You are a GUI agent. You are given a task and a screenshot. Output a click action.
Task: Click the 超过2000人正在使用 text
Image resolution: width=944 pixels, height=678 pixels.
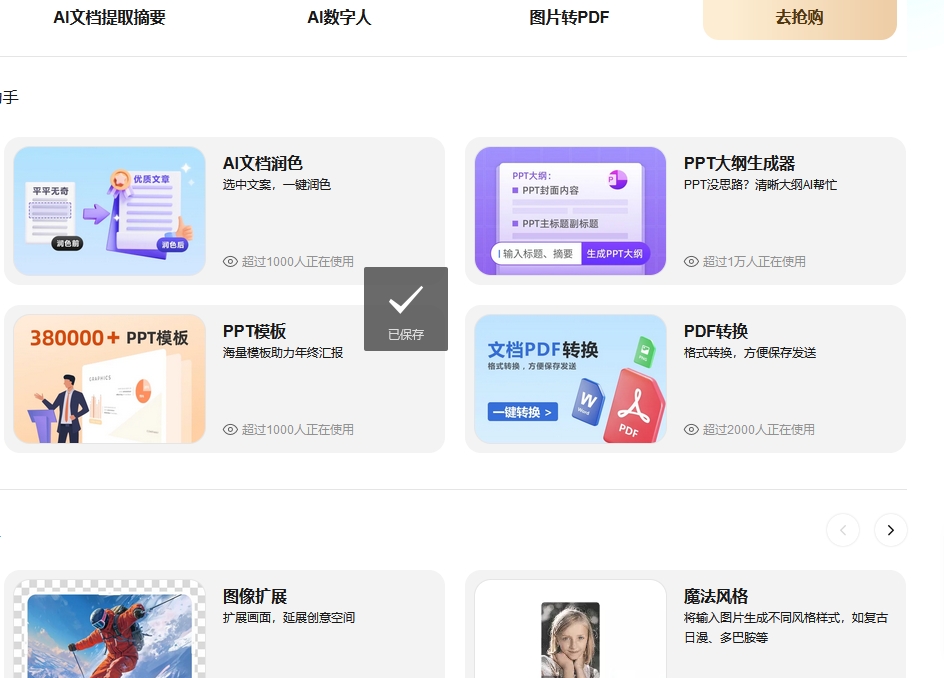click(x=759, y=429)
